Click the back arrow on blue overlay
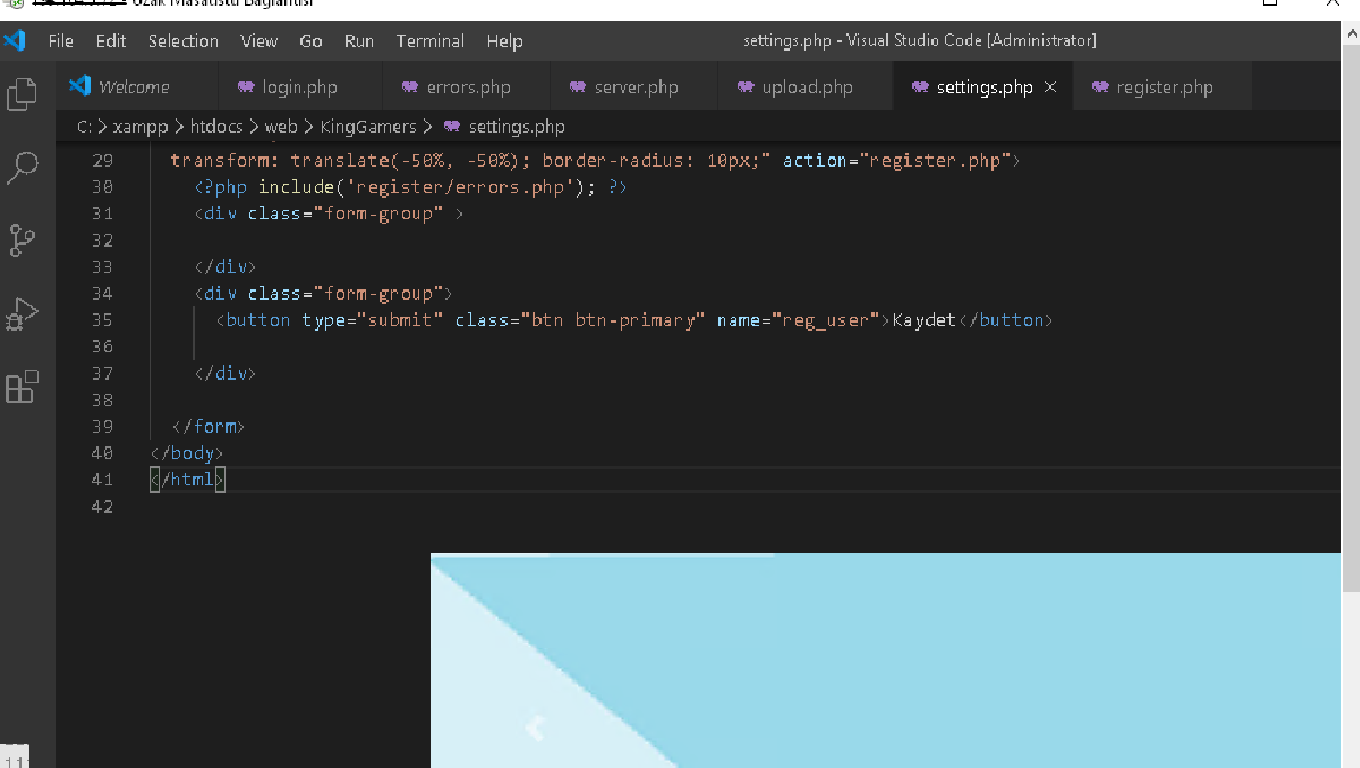Screen dimensions: 1360x768 point(535,727)
